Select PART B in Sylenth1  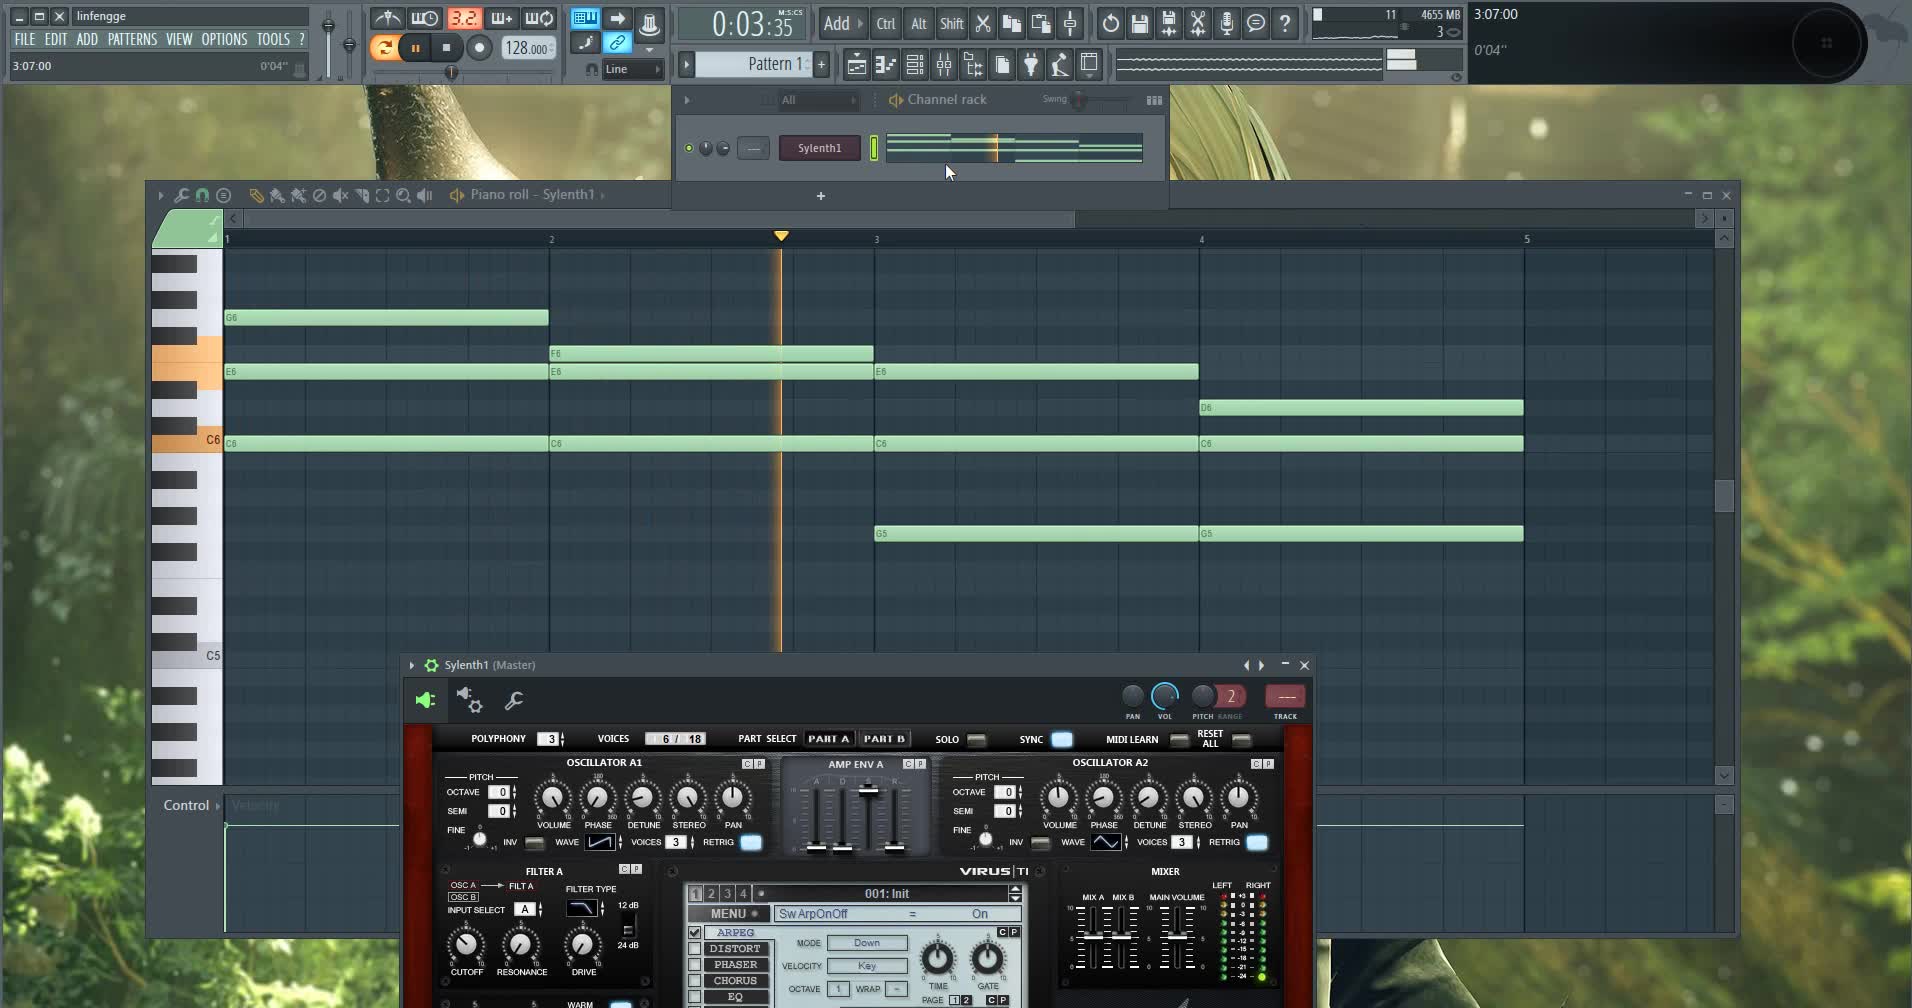pos(884,739)
